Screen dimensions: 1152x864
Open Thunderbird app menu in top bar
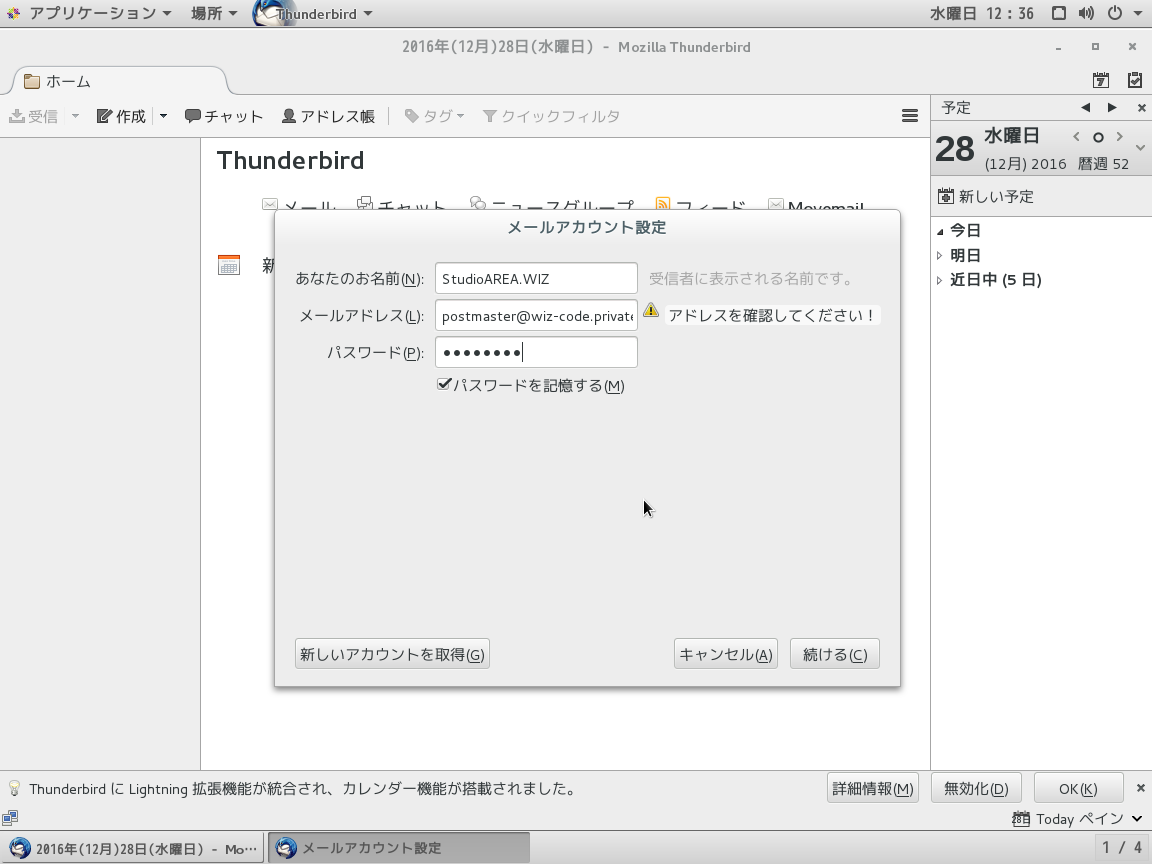(x=314, y=13)
